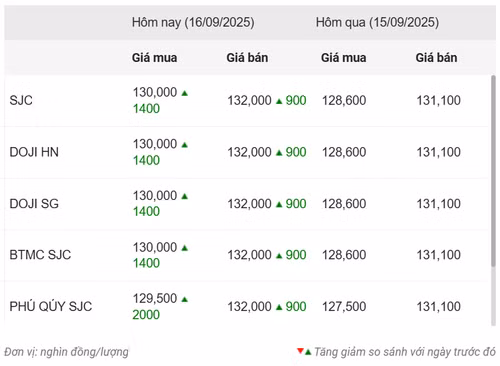Click the 1400 change value in BTMC SJC row
The image size is (500, 366).
pos(146,263)
